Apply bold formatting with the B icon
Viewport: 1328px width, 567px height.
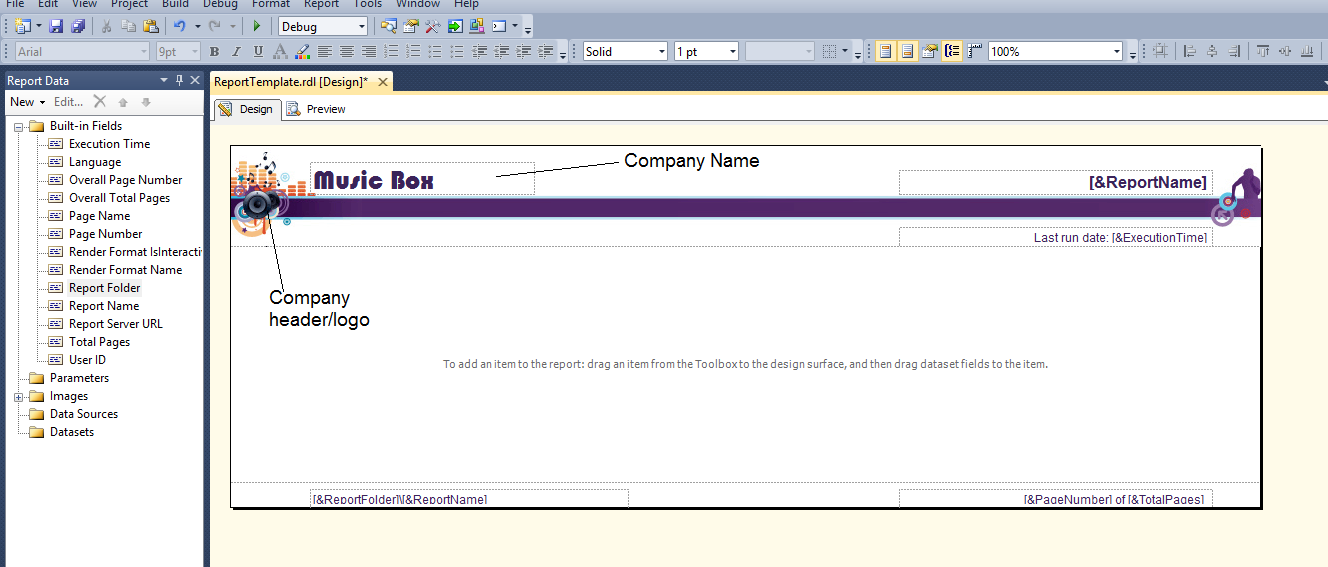pos(214,51)
